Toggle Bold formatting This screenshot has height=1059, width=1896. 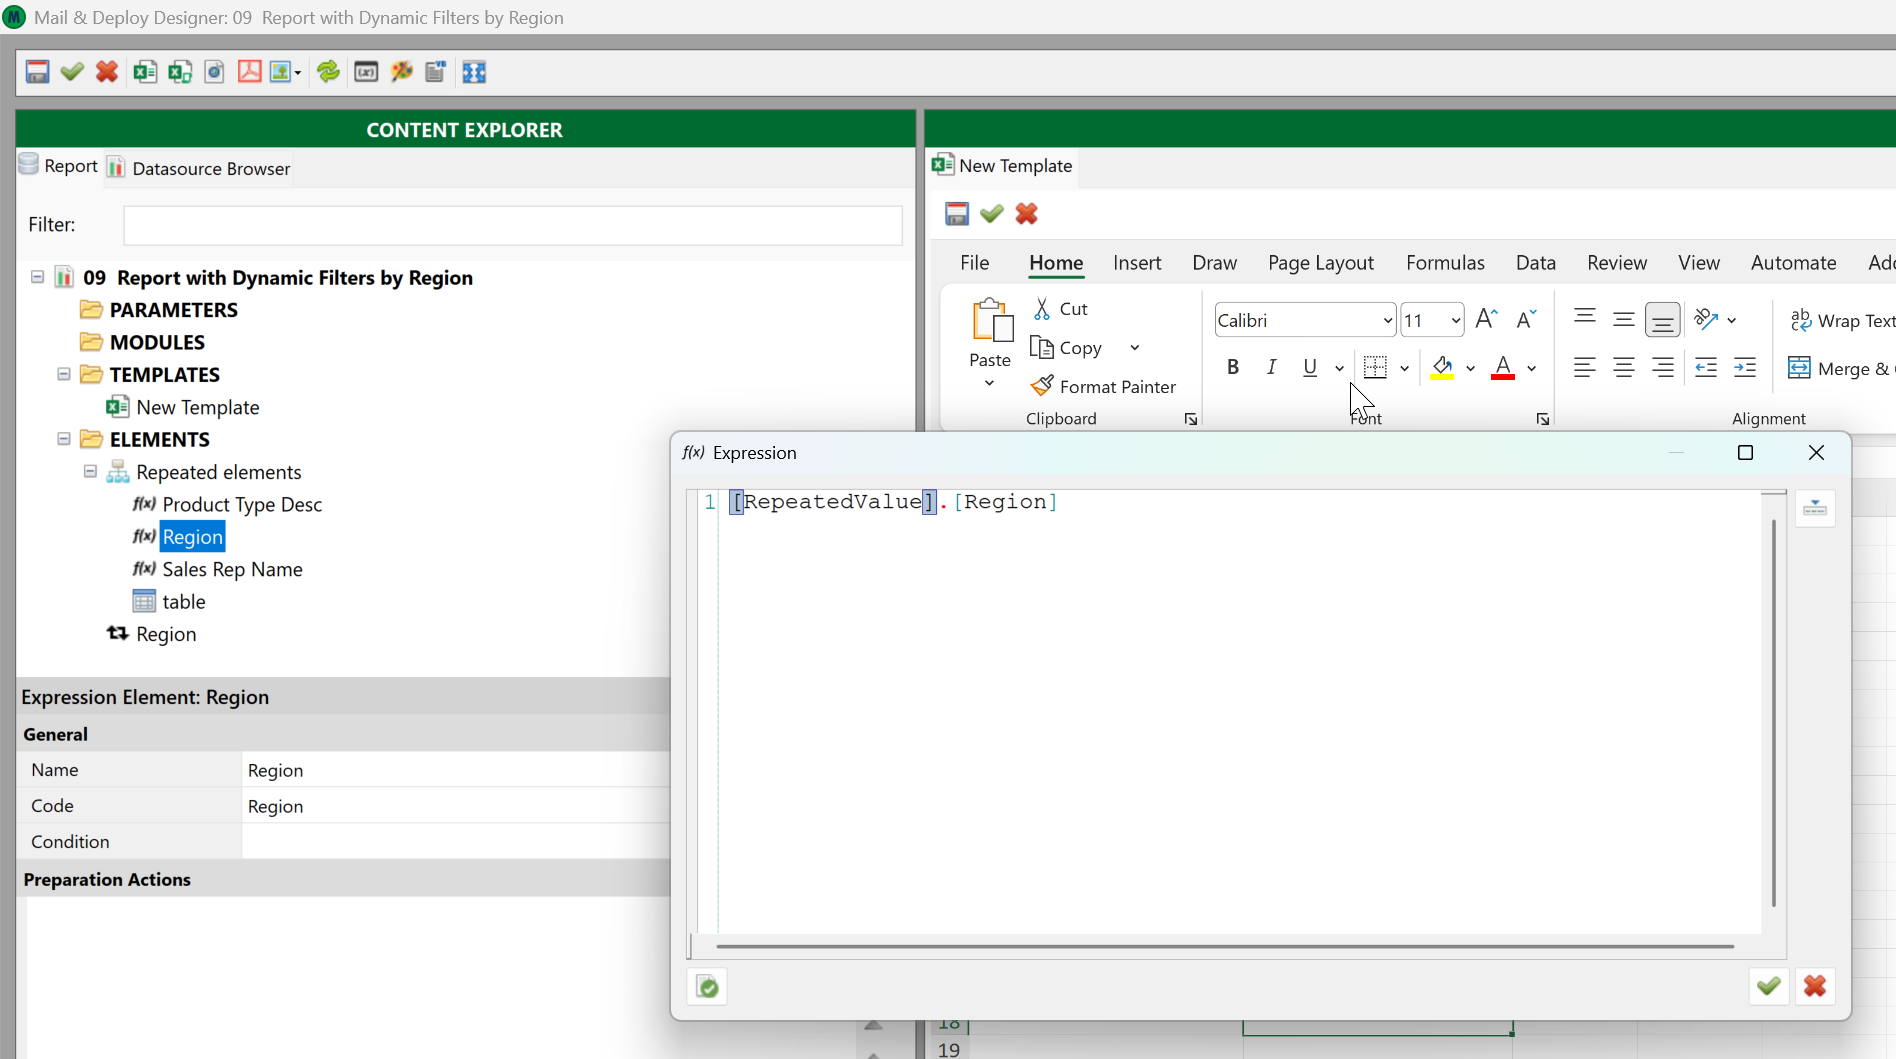(1233, 367)
